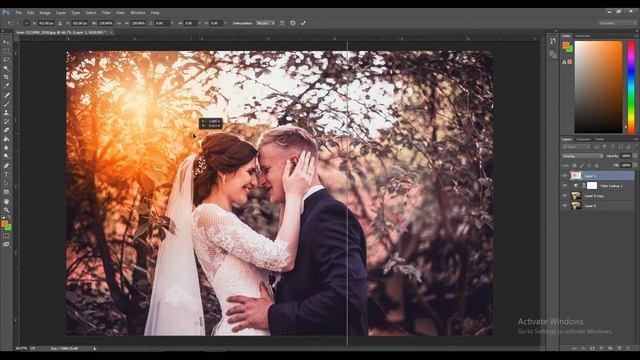Viewport: 640px width, 360px height.
Task: Select the Healing Brush tool
Action: (x=6, y=95)
